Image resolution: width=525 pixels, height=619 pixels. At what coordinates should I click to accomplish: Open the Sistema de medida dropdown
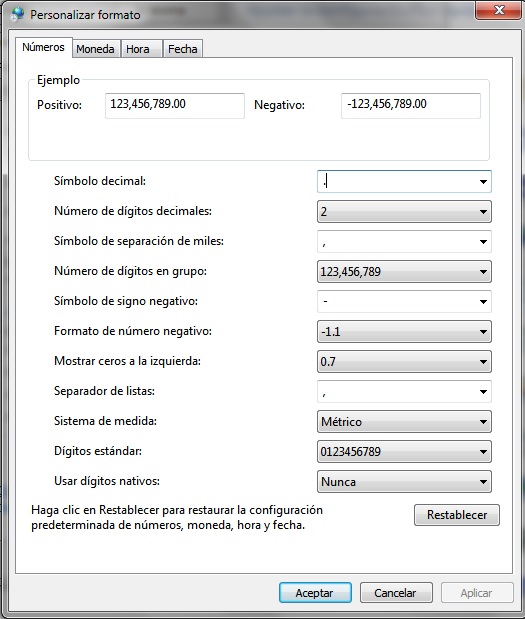(404, 422)
